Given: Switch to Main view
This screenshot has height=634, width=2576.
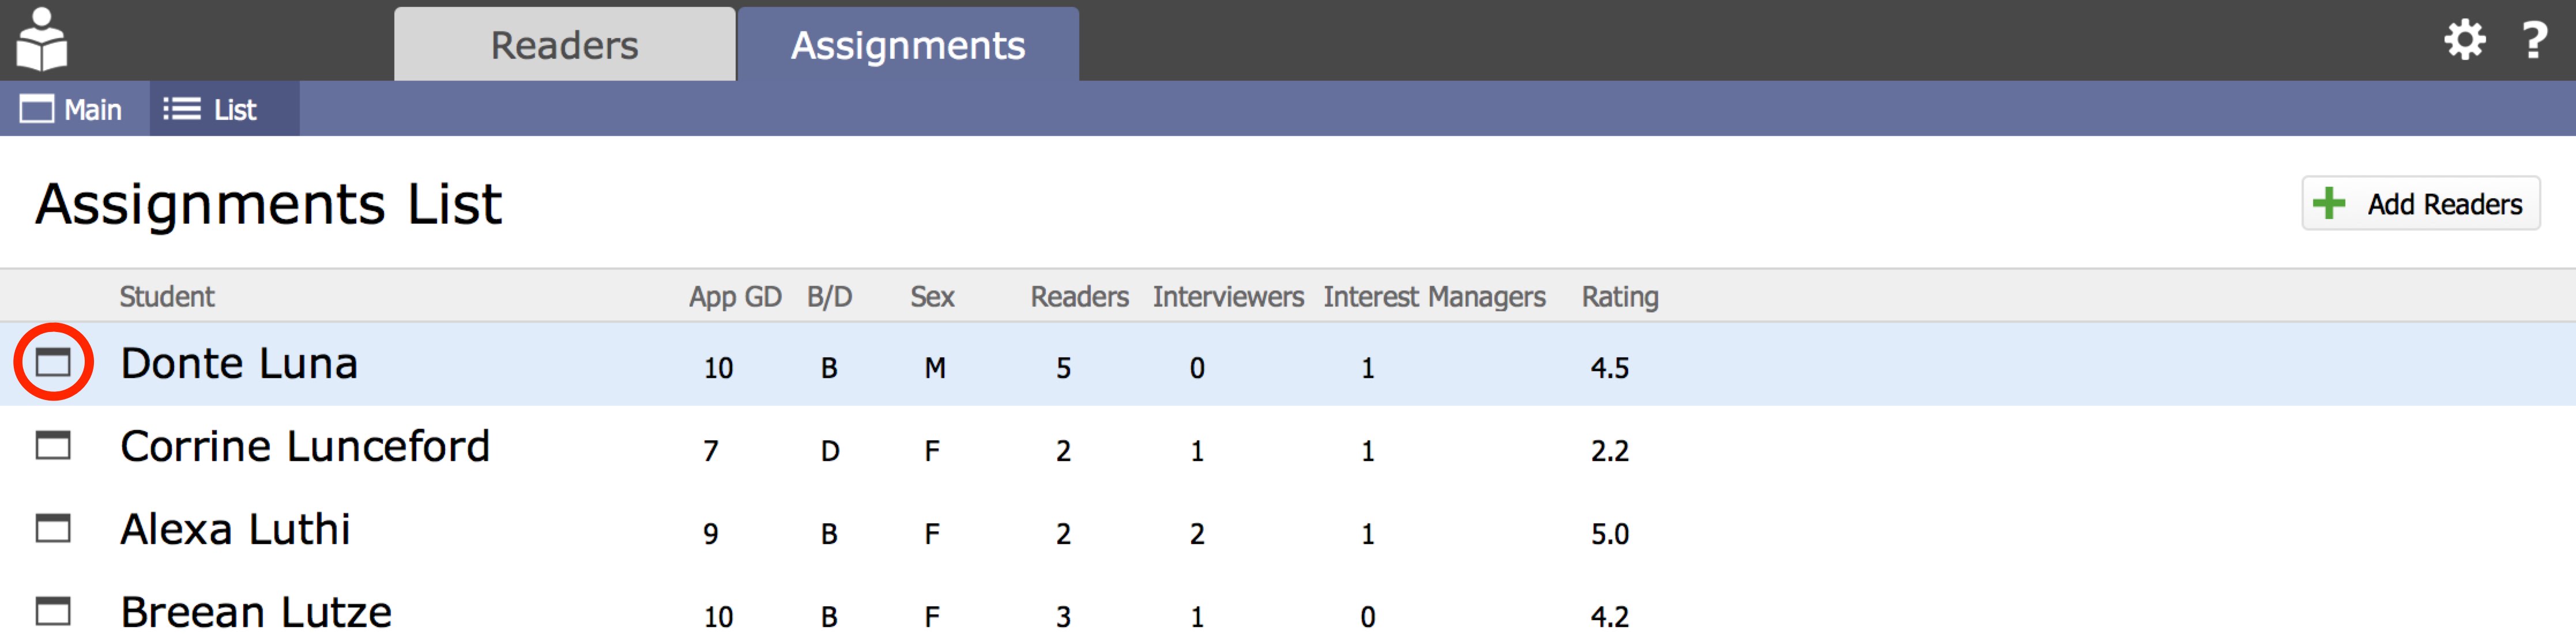Looking at the screenshot, I should [x=72, y=109].
